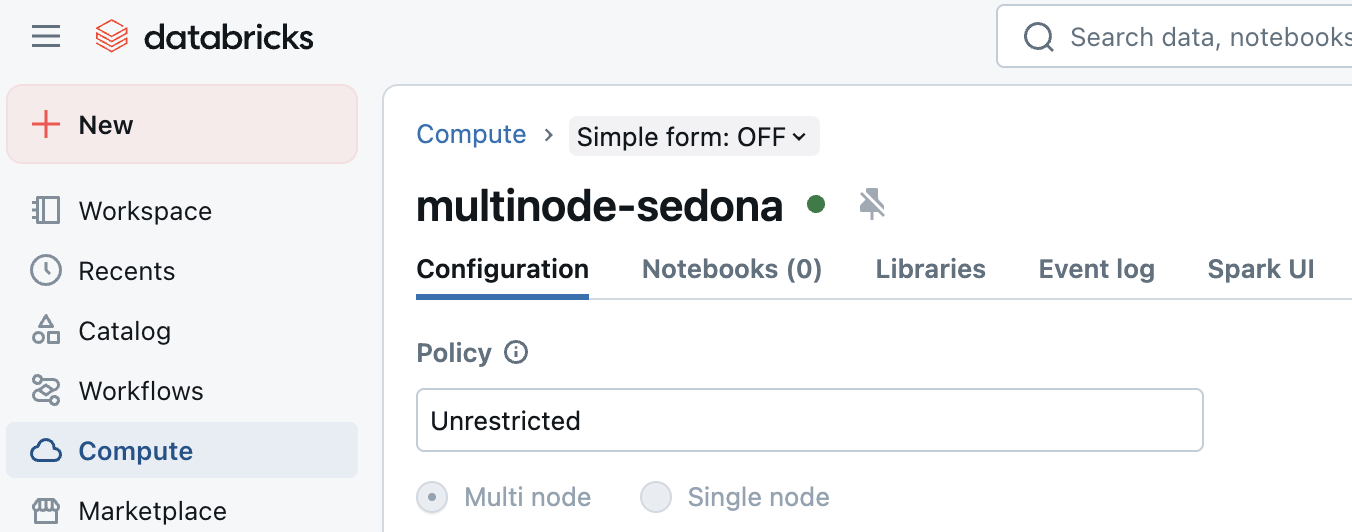Switch to the Libraries tab
The image size is (1352, 532).
930,269
